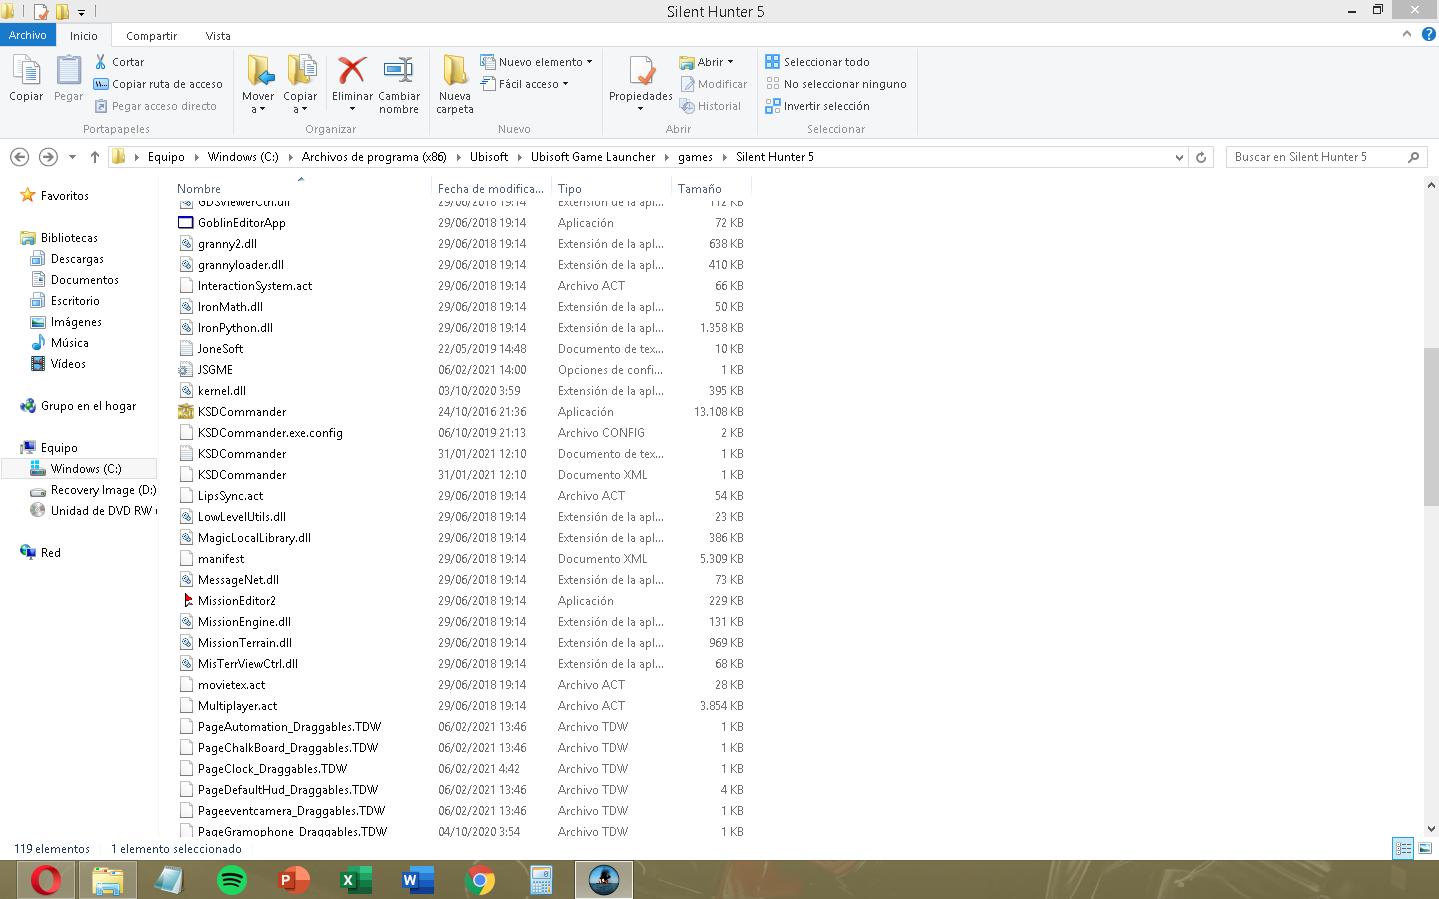Click Ubisoft Game Launcher breadcrumb
The width and height of the screenshot is (1439, 899).
pyautogui.click(x=593, y=157)
